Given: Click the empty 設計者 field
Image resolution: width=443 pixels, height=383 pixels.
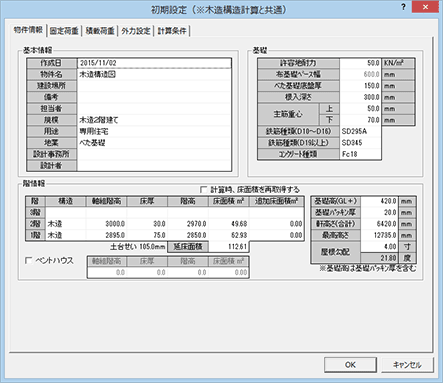Looking at the screenshot, I should point(154,165).
